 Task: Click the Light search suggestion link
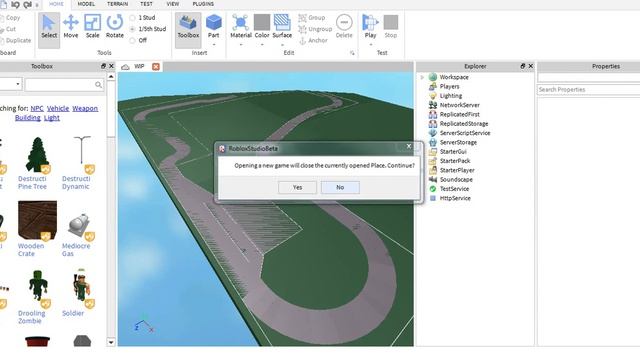click(52, 118)
